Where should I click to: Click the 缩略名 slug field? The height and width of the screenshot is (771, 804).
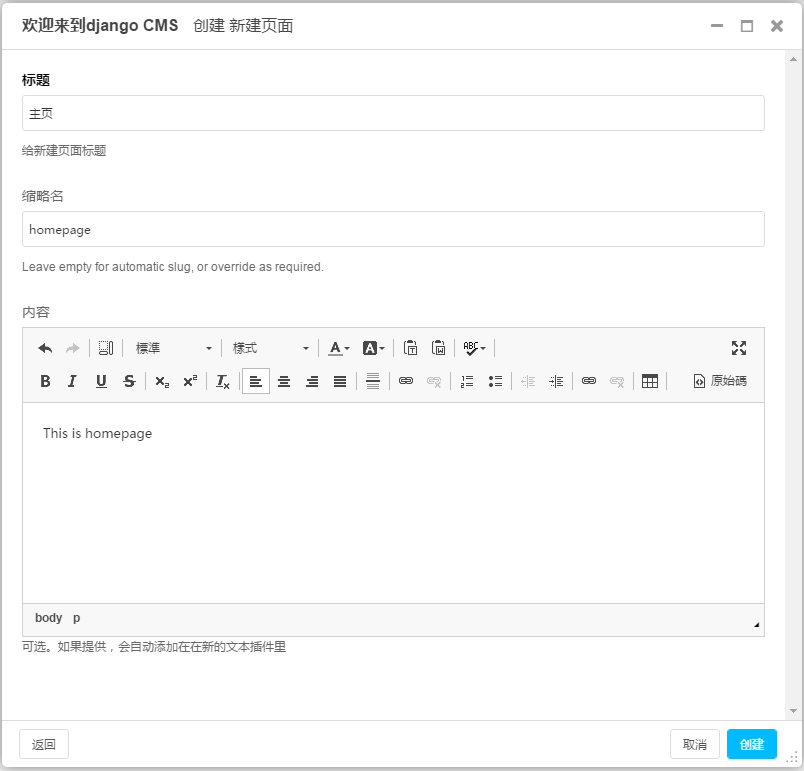tap(393, 229)
